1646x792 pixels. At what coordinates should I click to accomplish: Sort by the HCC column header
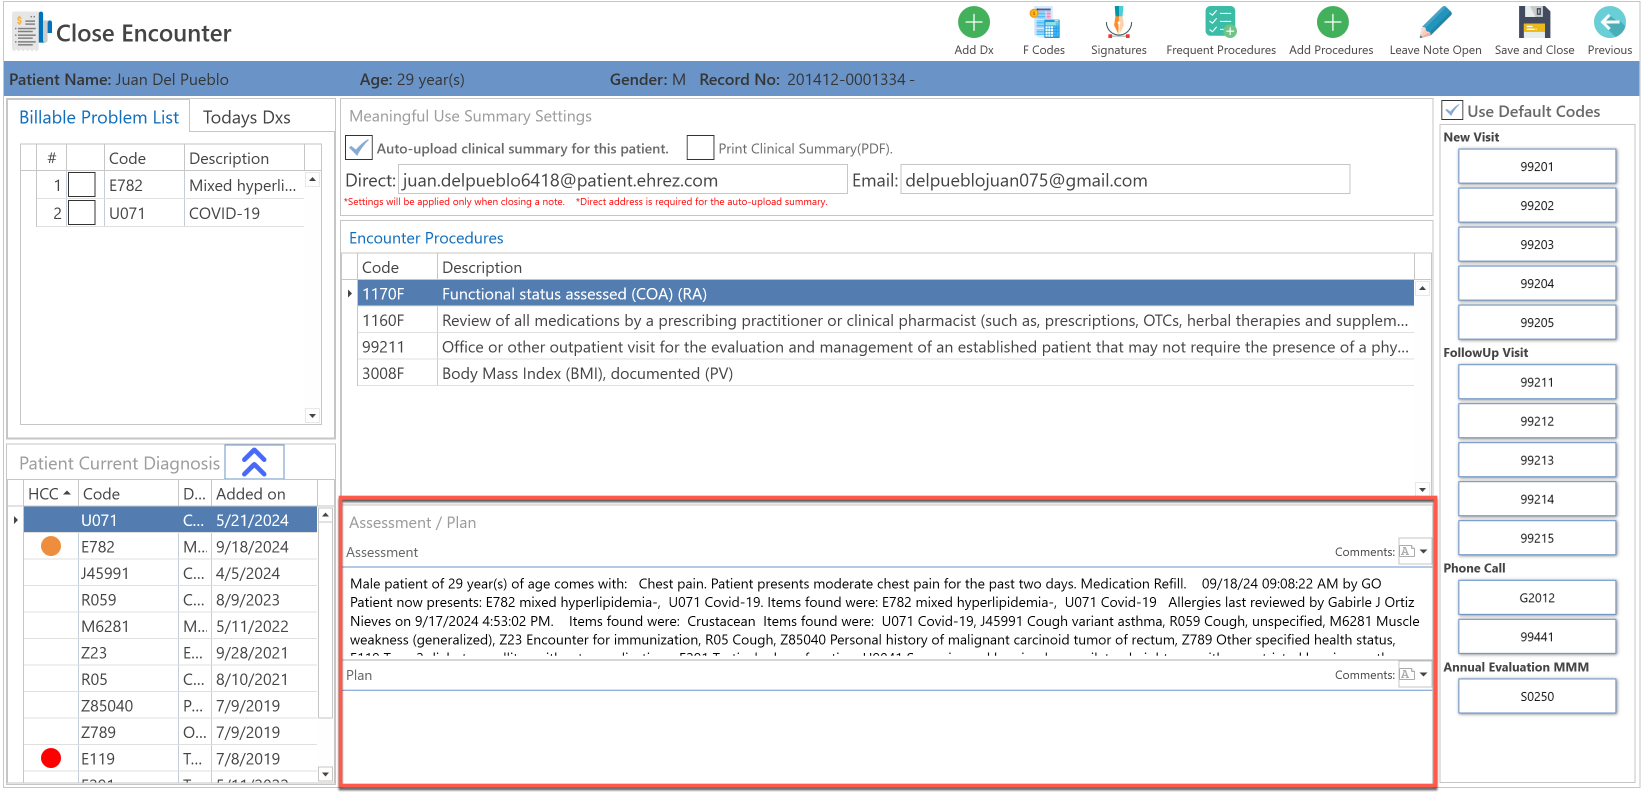(49, 493)
